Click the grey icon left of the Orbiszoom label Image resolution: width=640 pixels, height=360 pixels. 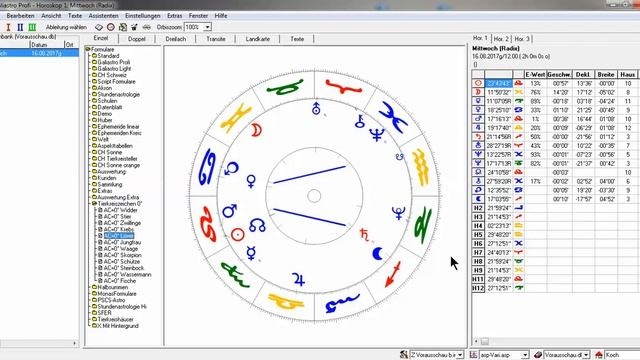click(x=147, y=27)
